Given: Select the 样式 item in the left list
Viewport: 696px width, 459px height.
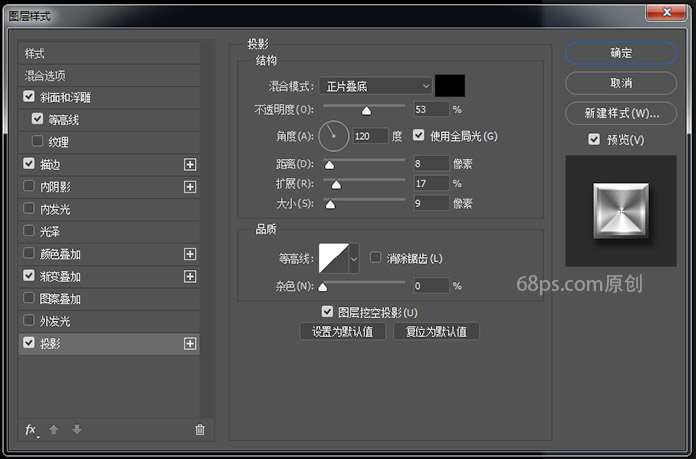Looking at the screenshot, I should (109, 54).
